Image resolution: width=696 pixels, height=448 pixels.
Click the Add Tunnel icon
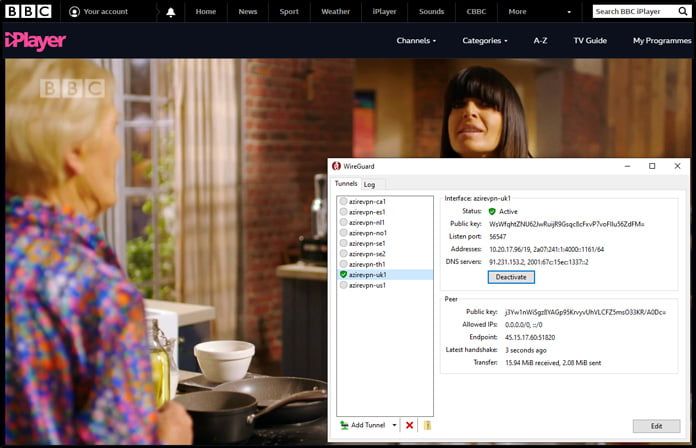pos(344,425)
